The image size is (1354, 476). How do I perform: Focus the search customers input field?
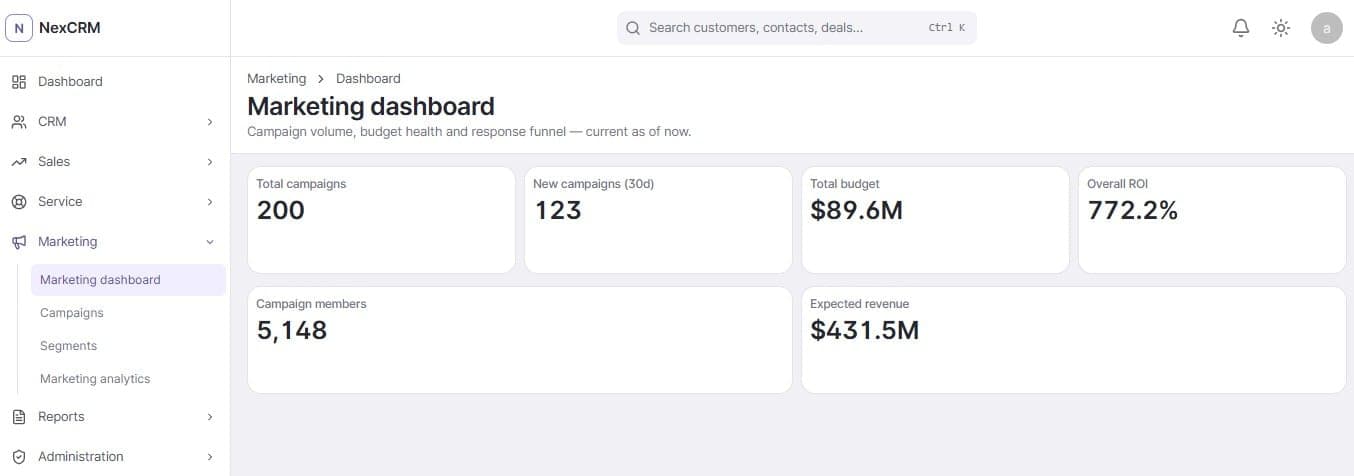point(796,28)
